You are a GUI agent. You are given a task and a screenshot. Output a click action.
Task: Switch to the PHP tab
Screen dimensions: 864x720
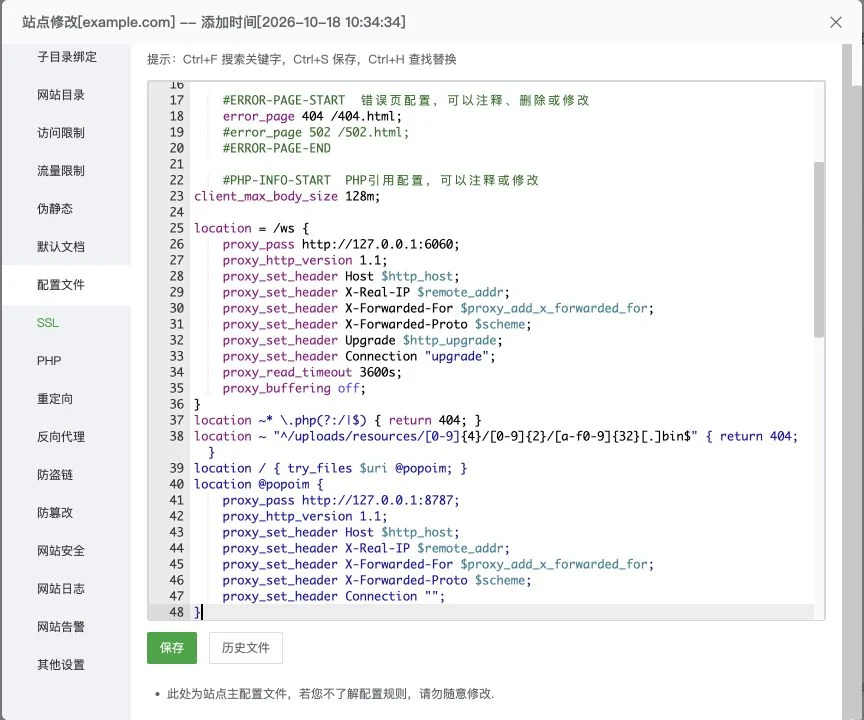(x=49, y=361)
